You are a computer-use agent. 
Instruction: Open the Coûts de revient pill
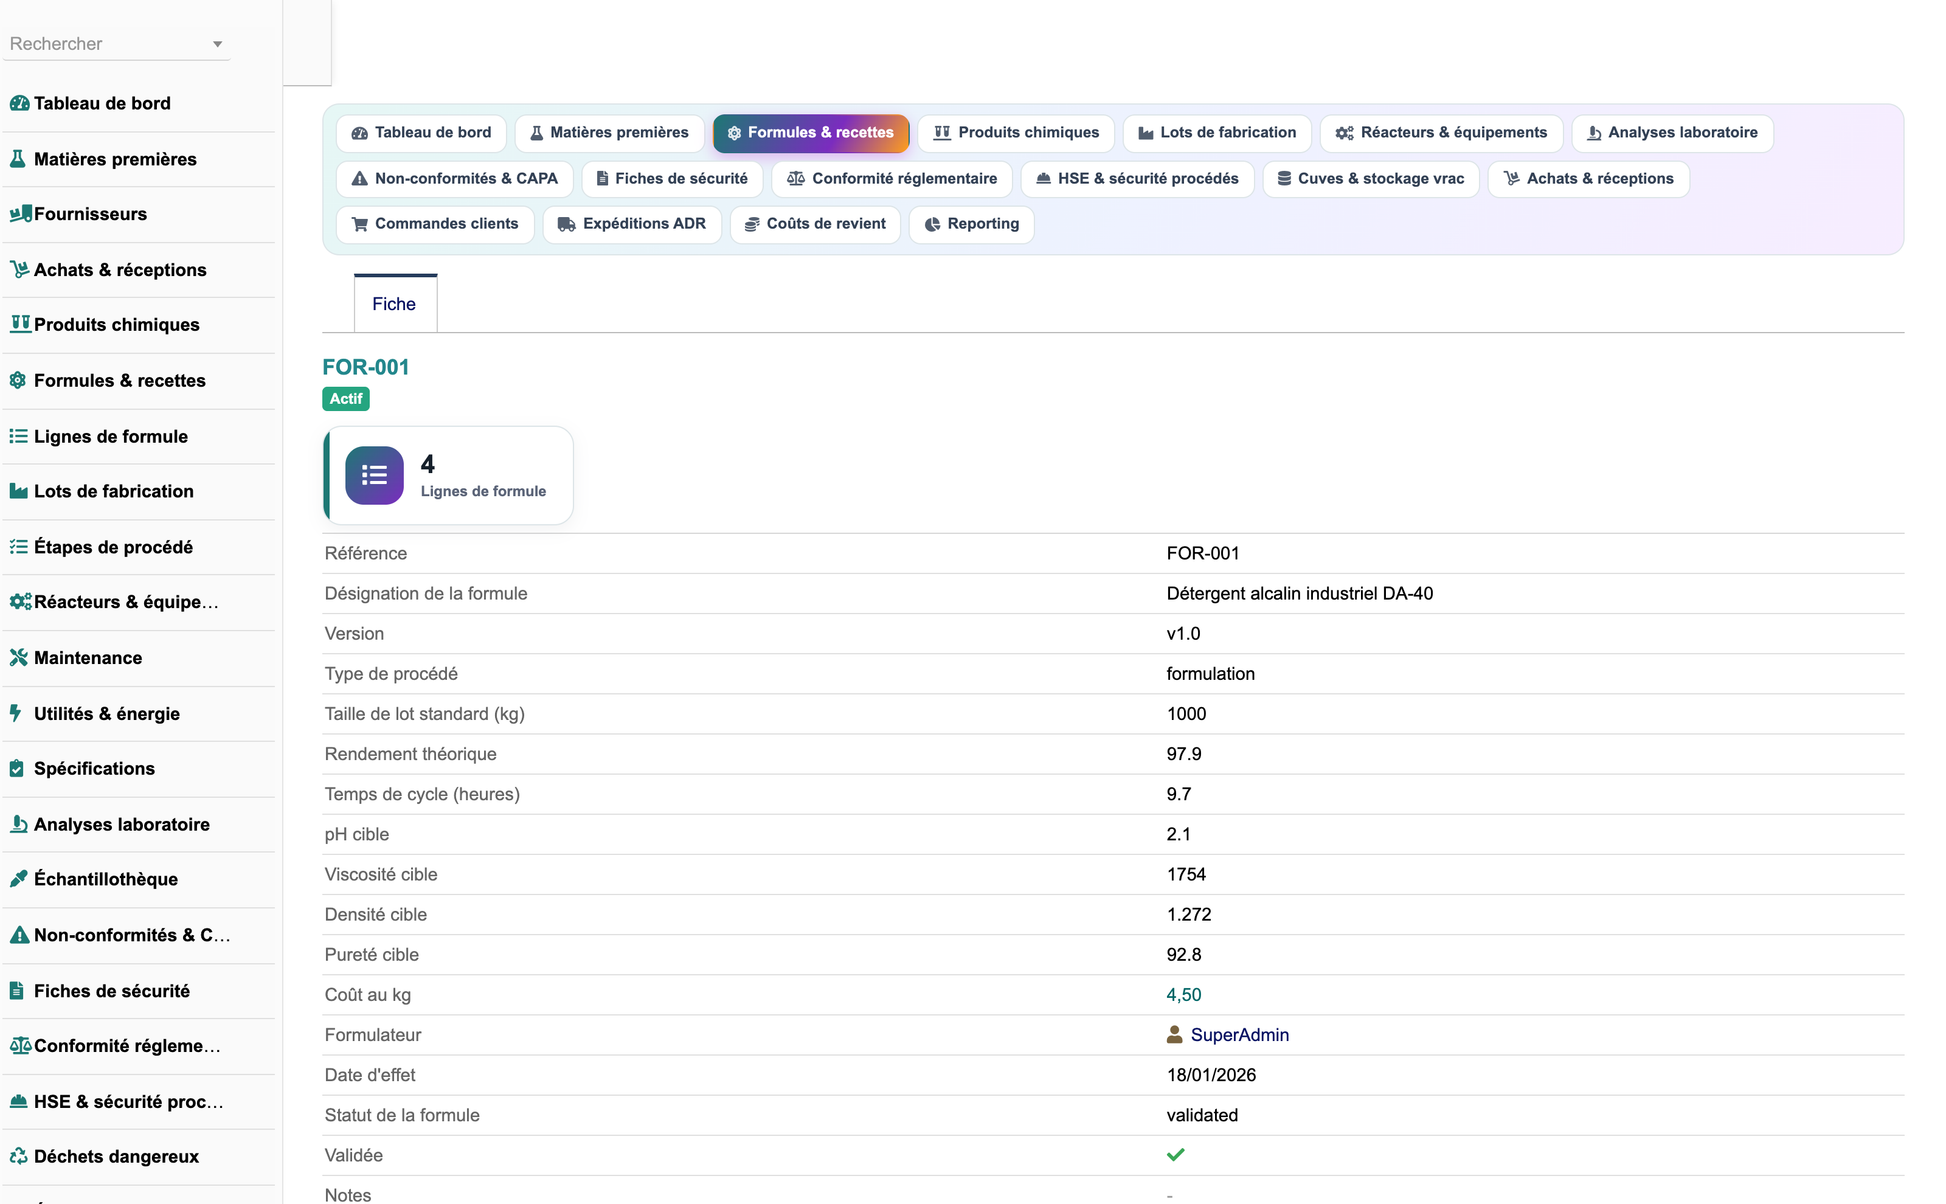coord(815,224)
